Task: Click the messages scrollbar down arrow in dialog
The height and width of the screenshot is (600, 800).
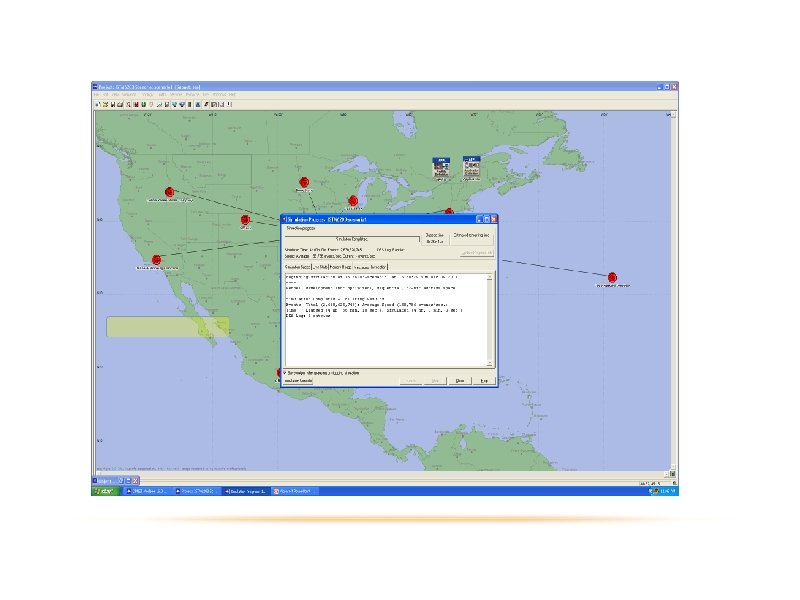Action: [489, 363]
